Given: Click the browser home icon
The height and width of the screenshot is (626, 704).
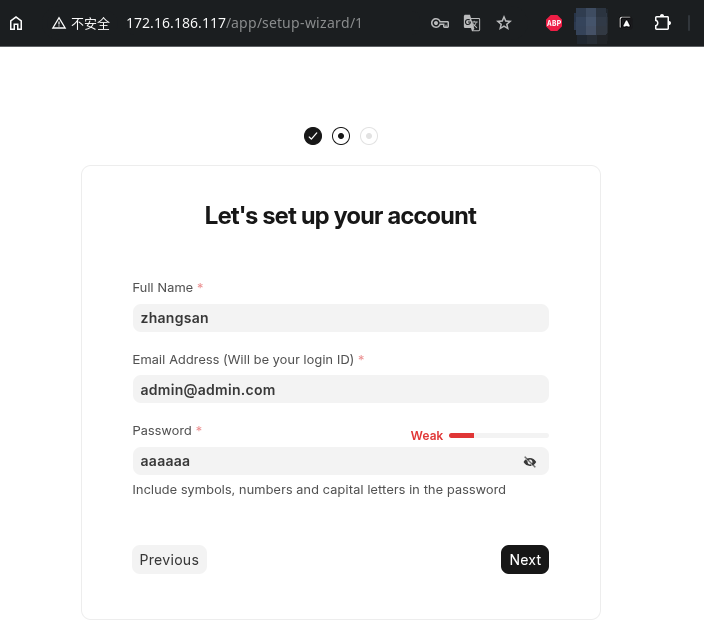Looking at the screenshot, I should 16,23.
